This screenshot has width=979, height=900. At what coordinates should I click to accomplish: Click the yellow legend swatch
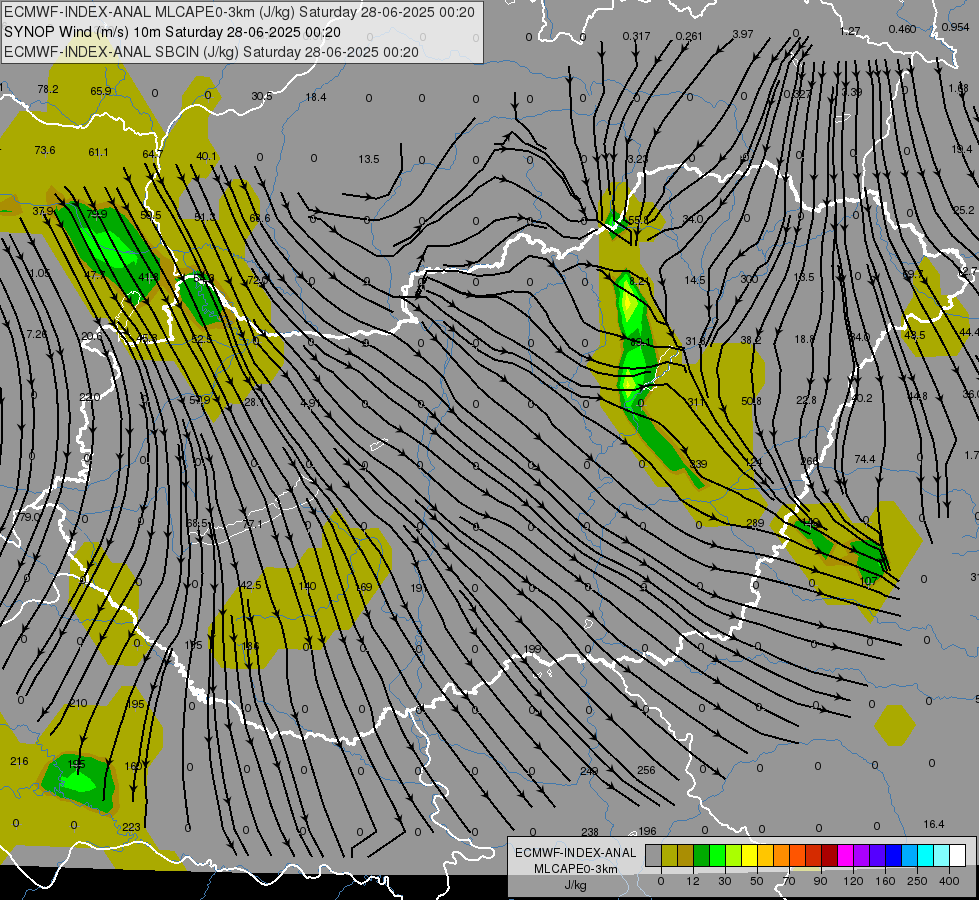(x=750, y=855)
